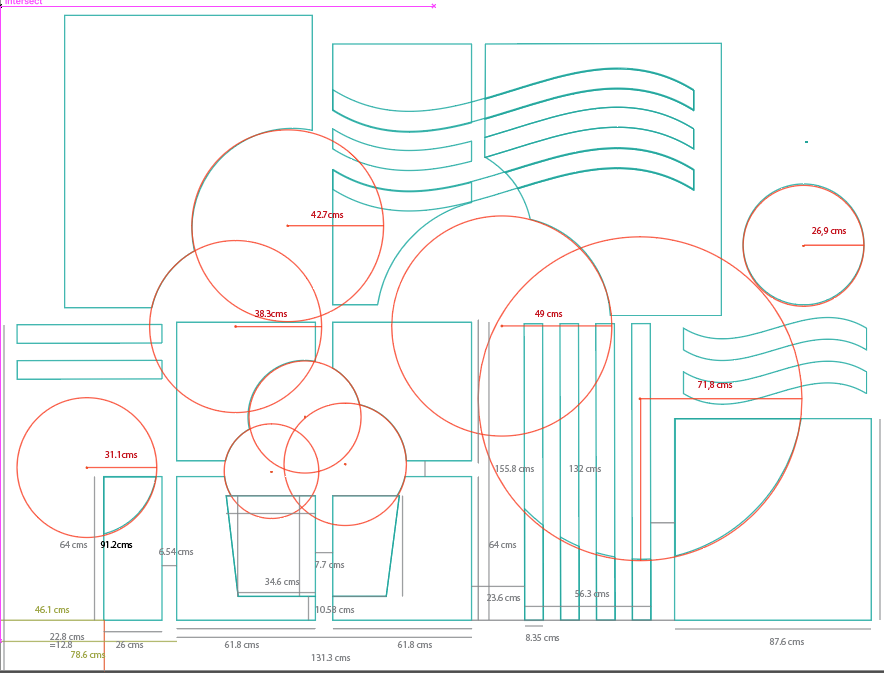884x673 pixels.
Task: Select the "6.54 cms" gap label
Action: (176, 552)
